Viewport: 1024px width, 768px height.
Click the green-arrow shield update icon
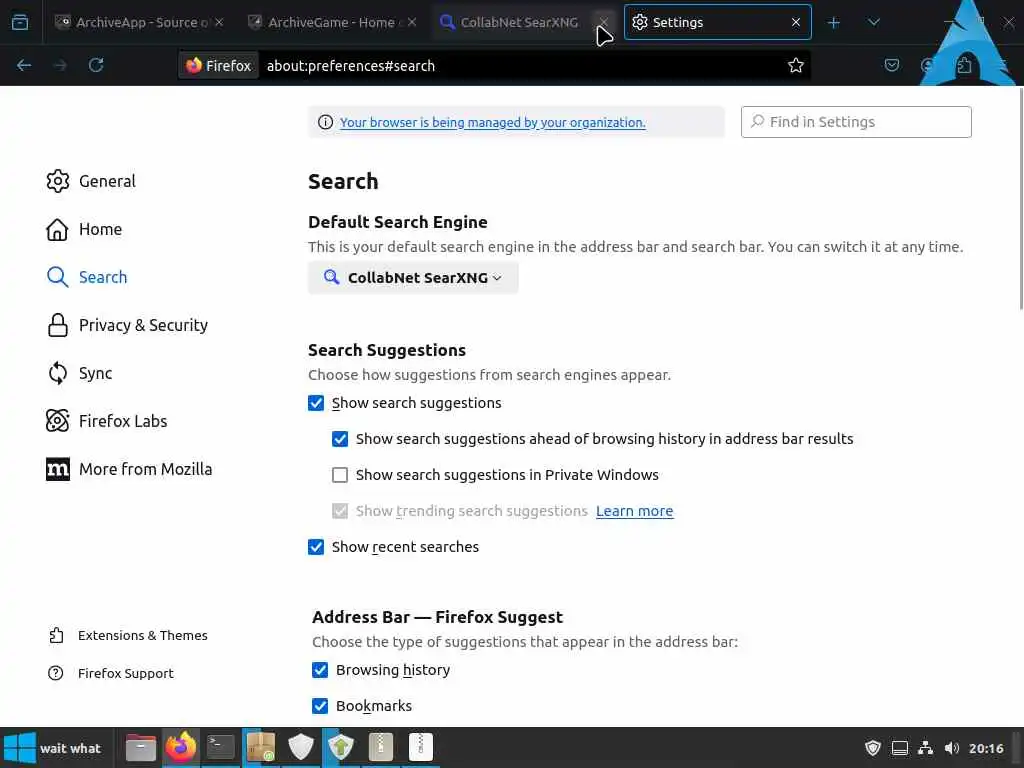click(340, 748)
